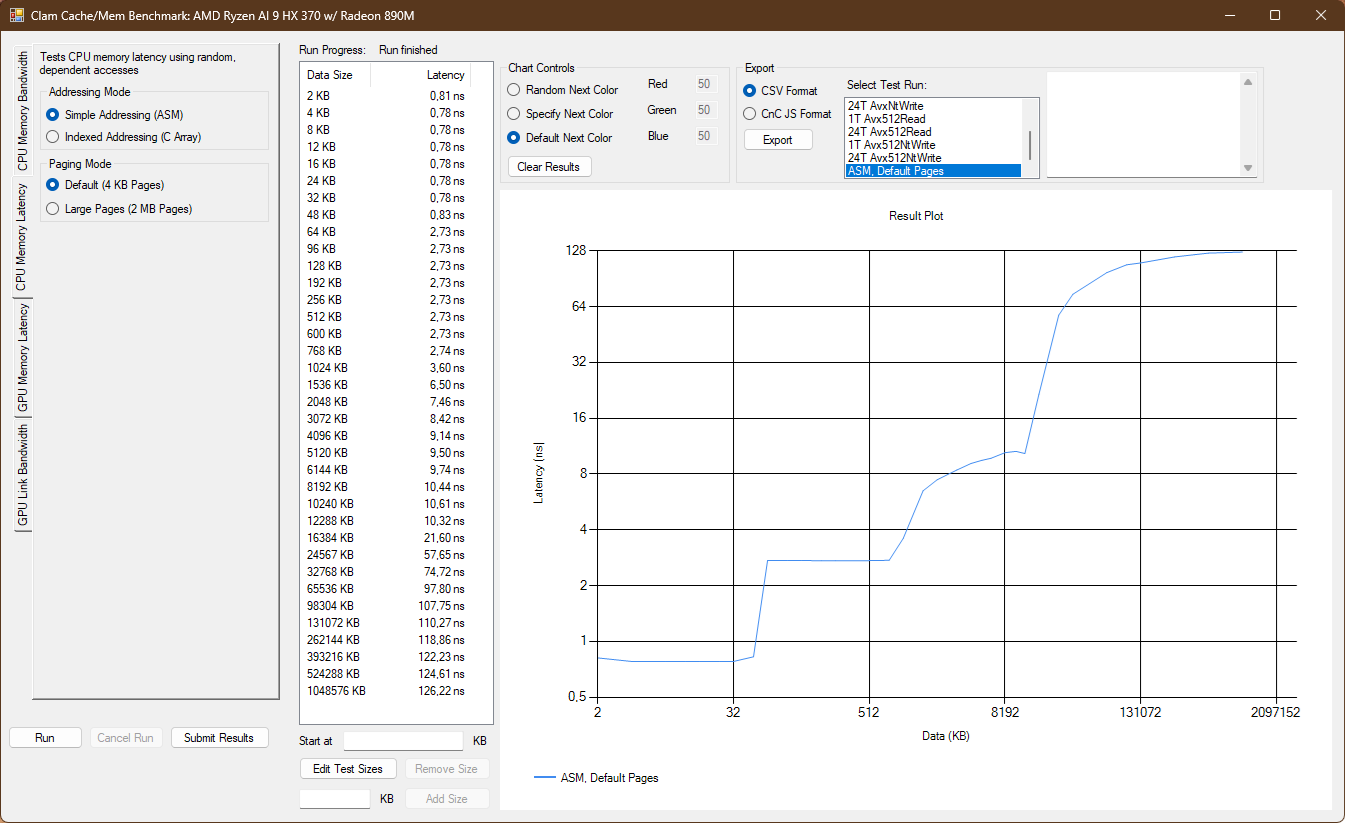Image resolution: width=1345 pixels, height=823 pixels.
Task: Switch export to CnC JS Format
Action: pyautogui.click(x=750, y=114)
